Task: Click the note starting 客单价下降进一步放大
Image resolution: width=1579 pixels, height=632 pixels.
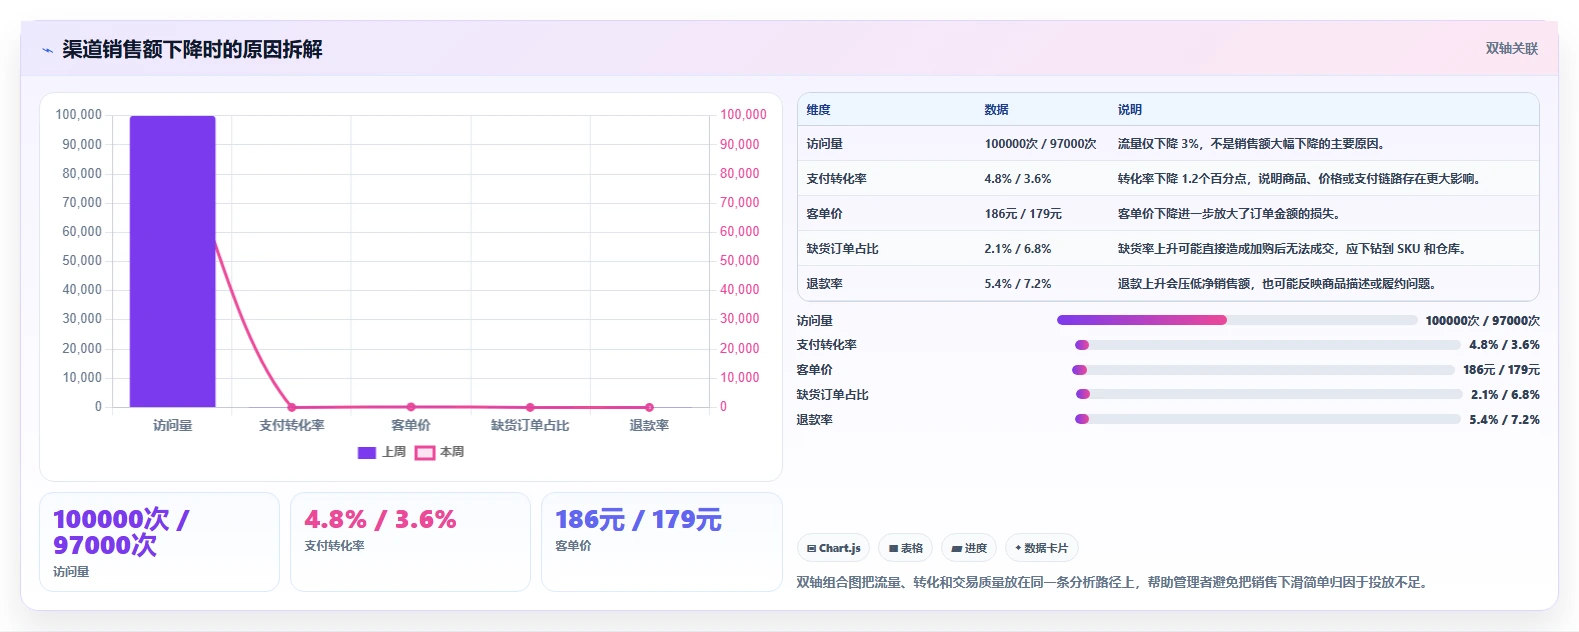Action: coord(1230,214)
